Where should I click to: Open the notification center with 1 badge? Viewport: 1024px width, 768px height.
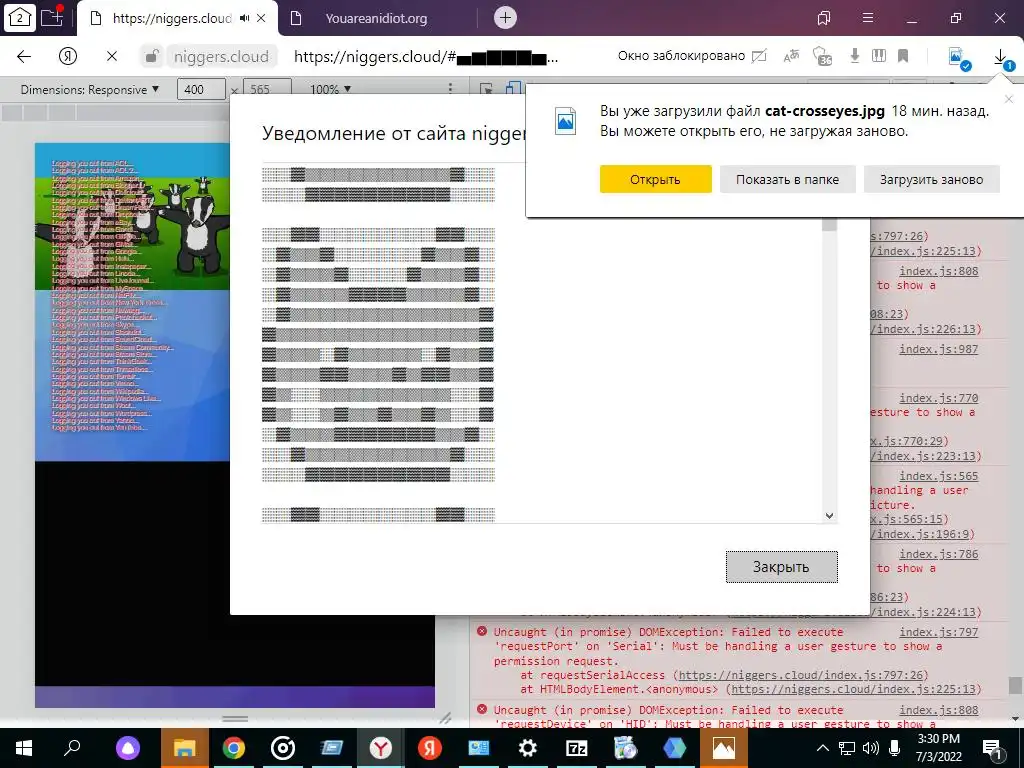pos(993,749)
